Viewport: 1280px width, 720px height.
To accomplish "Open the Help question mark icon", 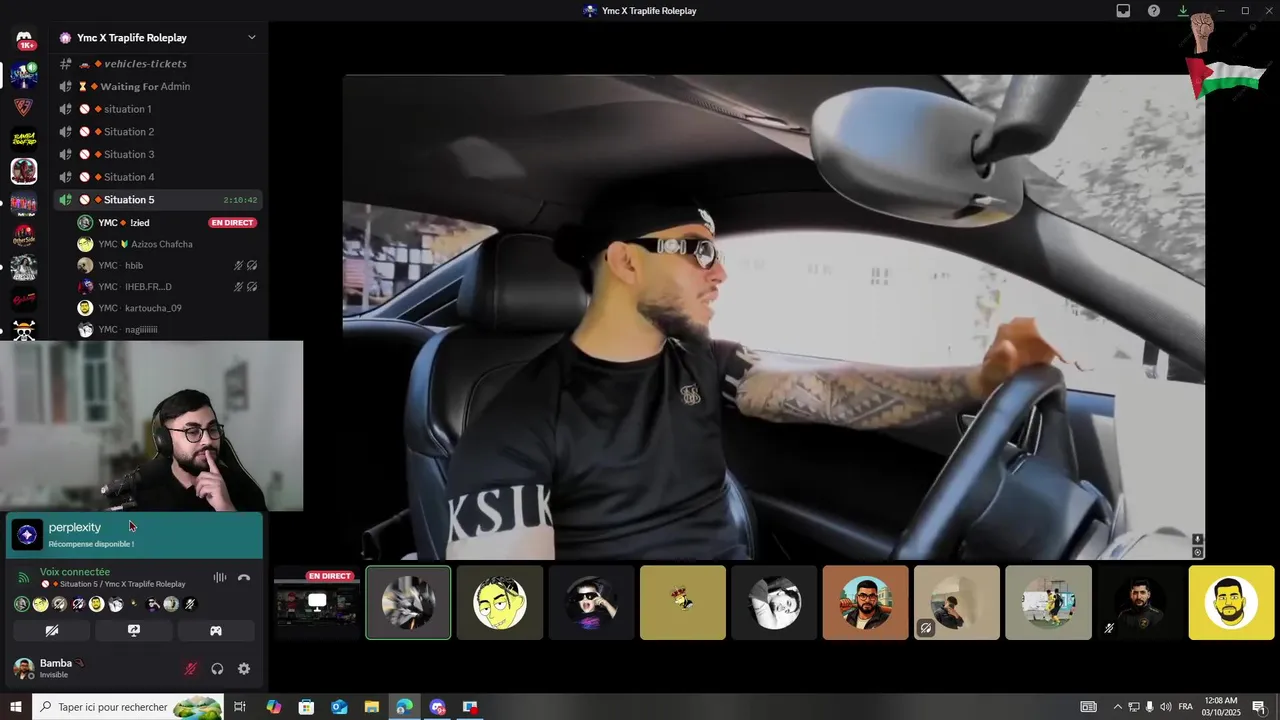I will [x=1154, y=11].
